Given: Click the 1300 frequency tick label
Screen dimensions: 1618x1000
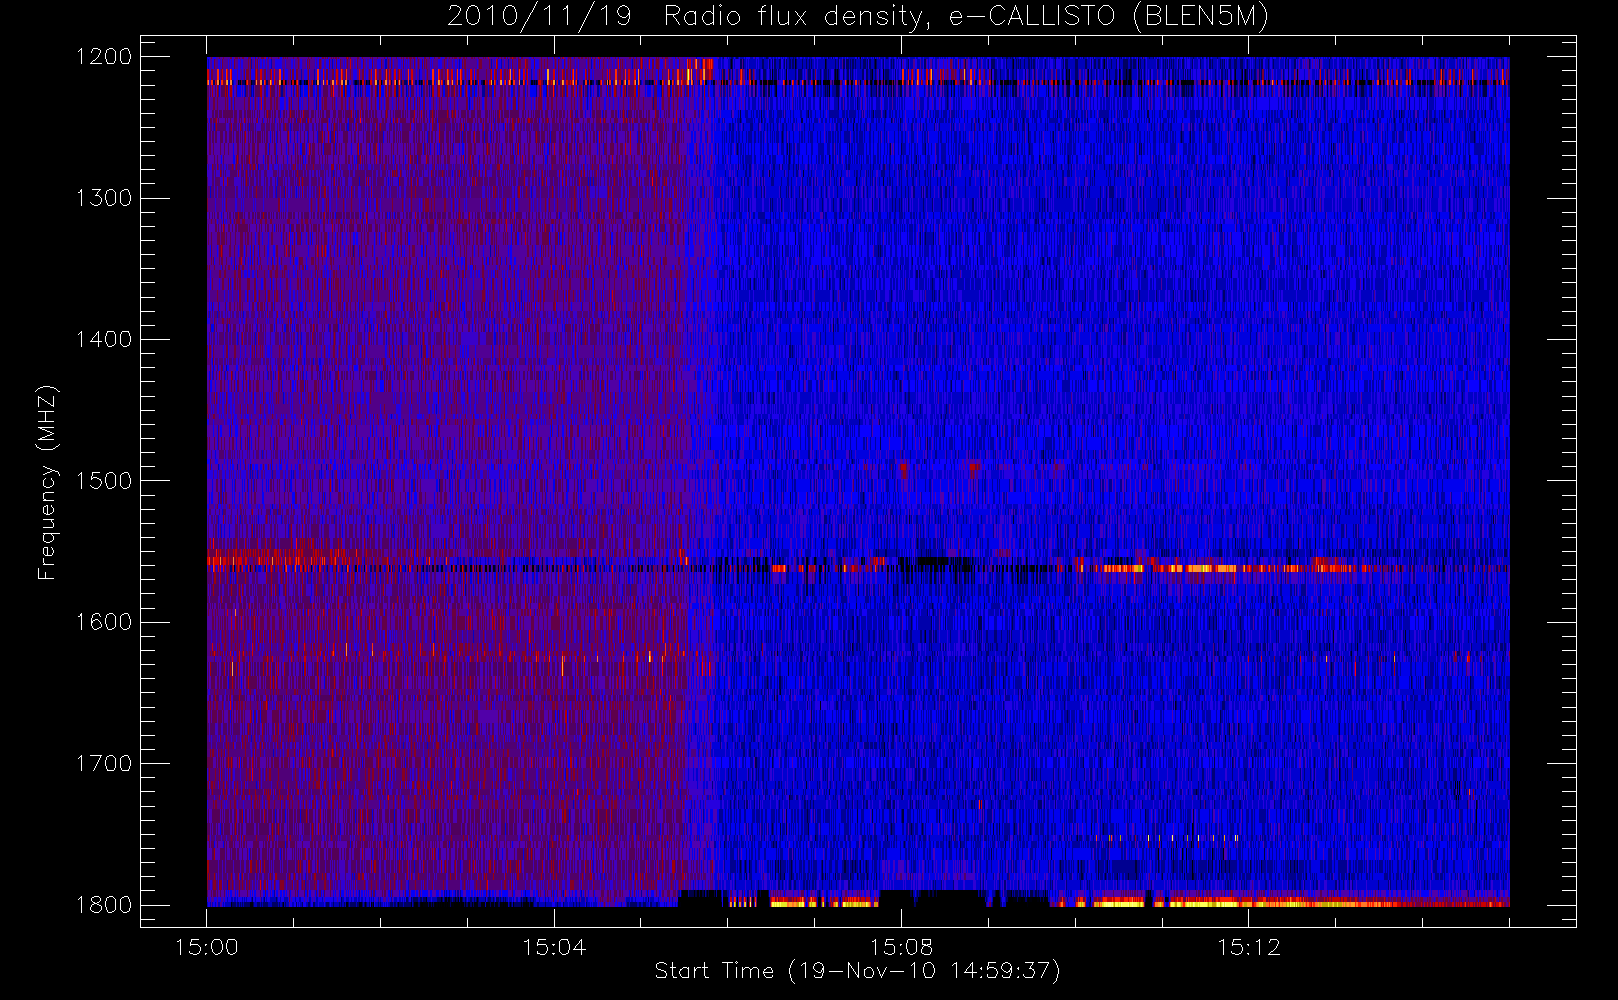Looking at the screenshot, I should click(x=104, y=198).
